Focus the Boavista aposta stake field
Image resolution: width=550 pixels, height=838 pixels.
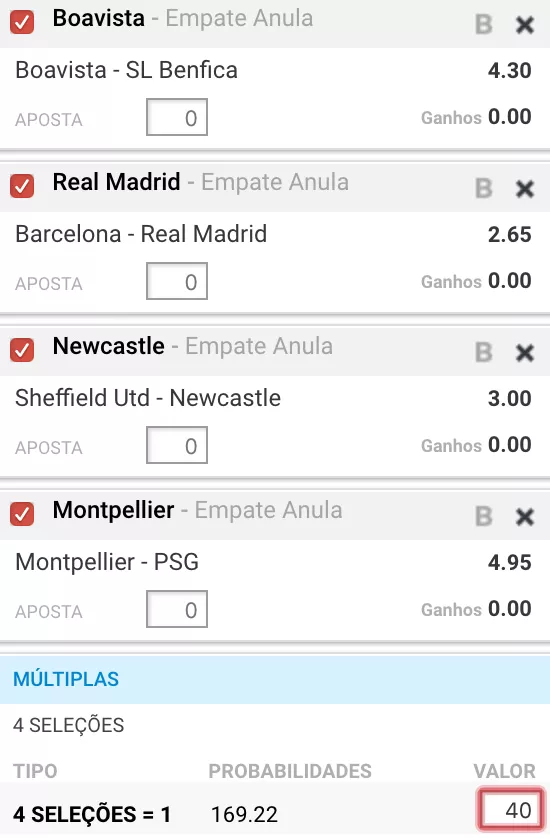(177, 117)
